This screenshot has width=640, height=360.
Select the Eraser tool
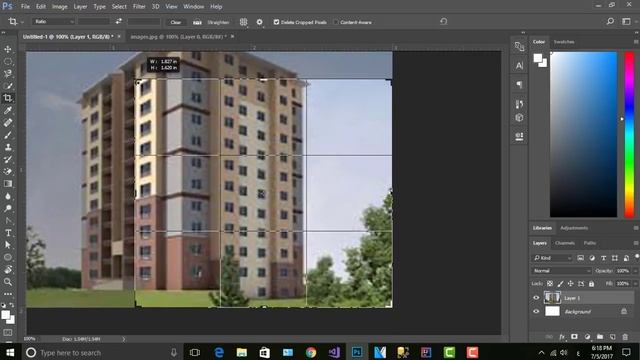(8, 171)
